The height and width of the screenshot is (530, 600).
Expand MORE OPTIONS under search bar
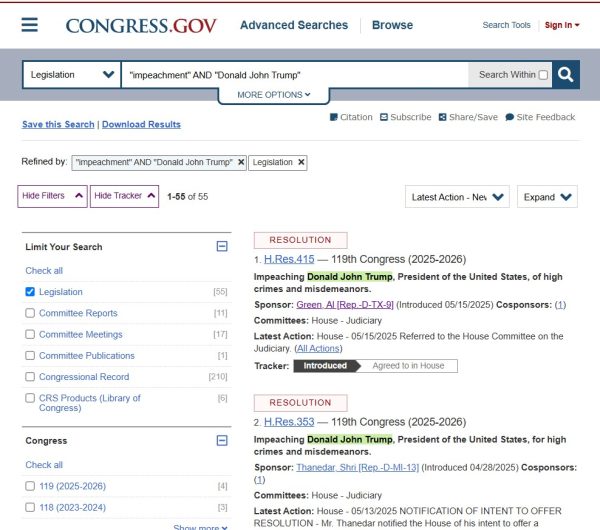coord(274,95)
